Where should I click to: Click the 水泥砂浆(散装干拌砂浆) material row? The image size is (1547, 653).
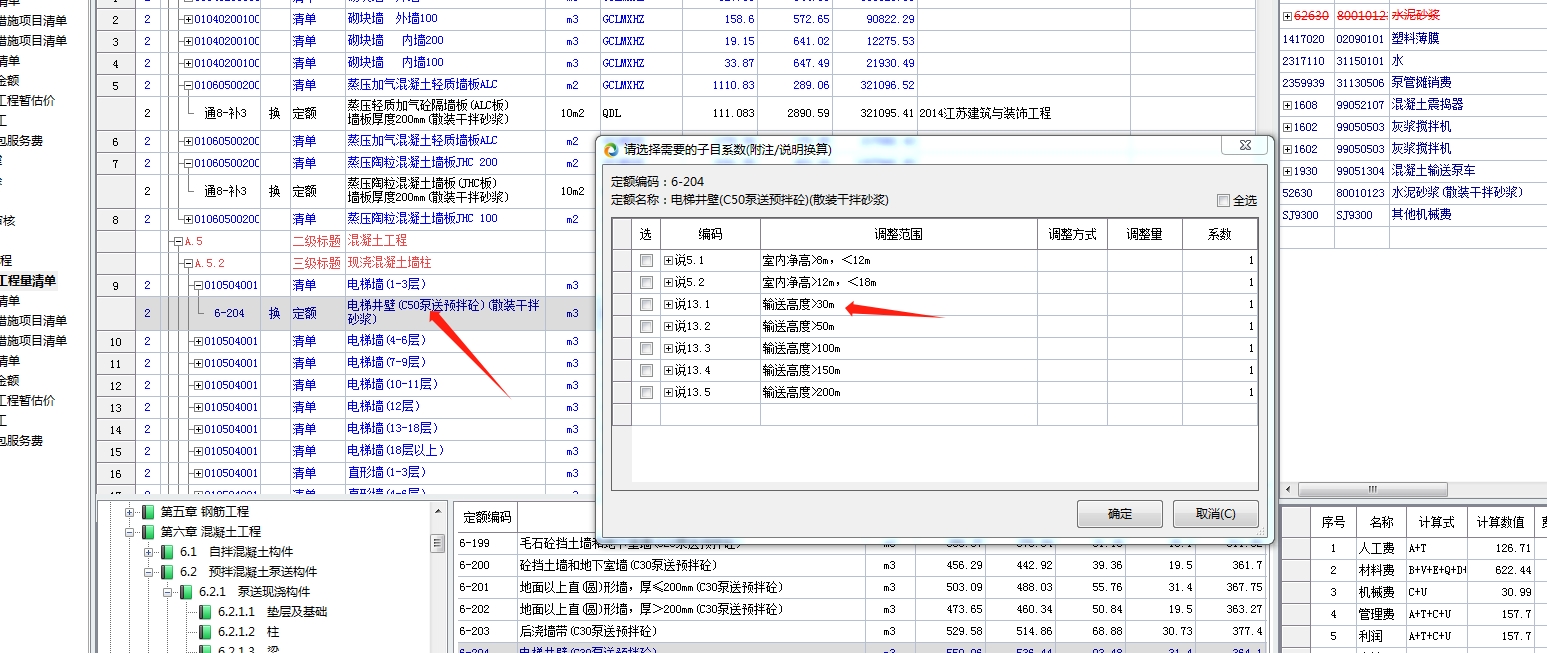tap(1412, 193)
